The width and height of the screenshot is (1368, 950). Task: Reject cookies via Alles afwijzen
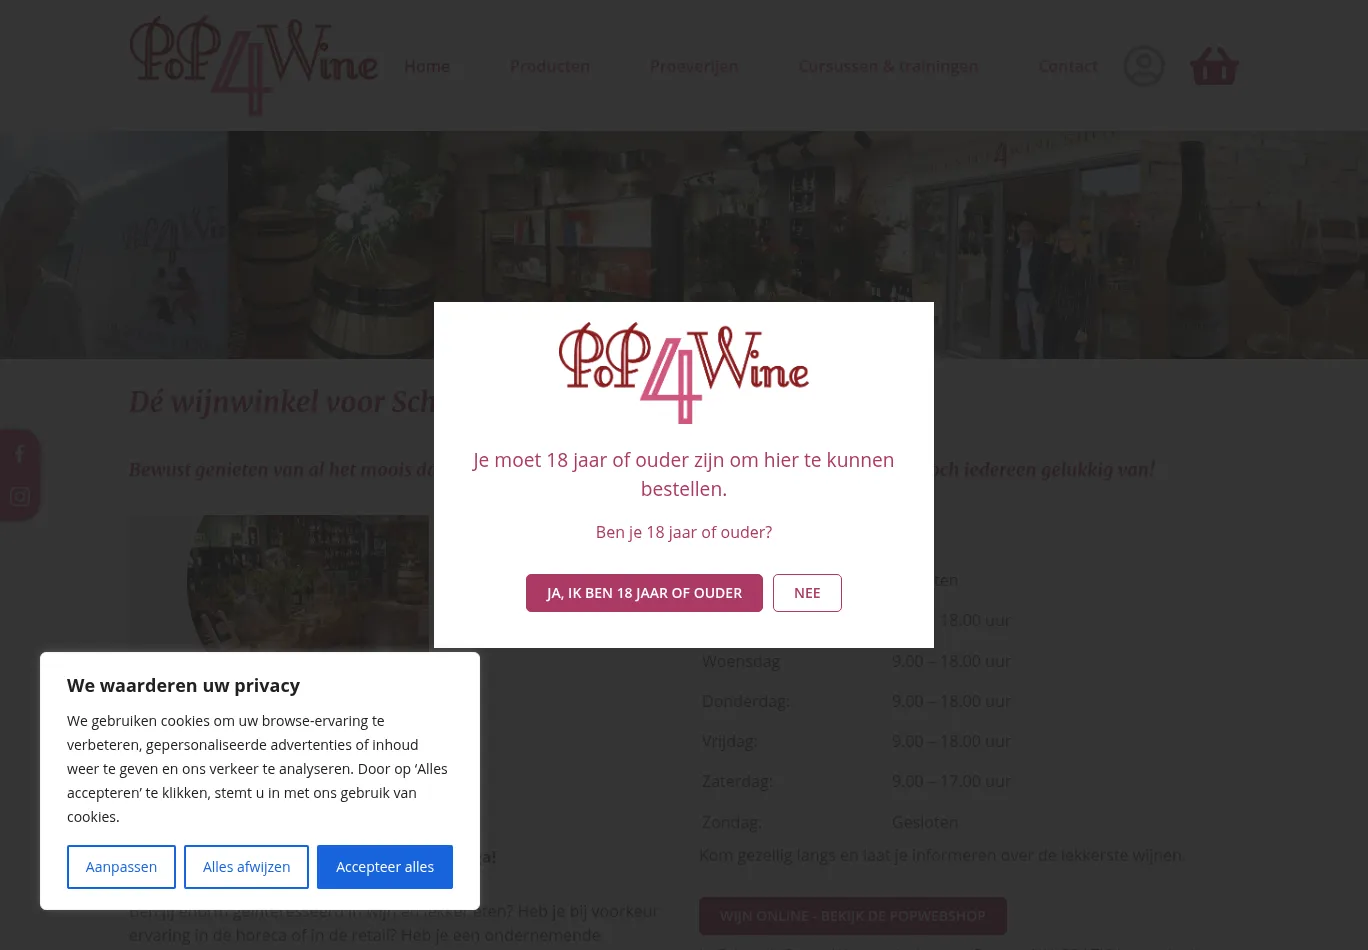pos(246,867)
